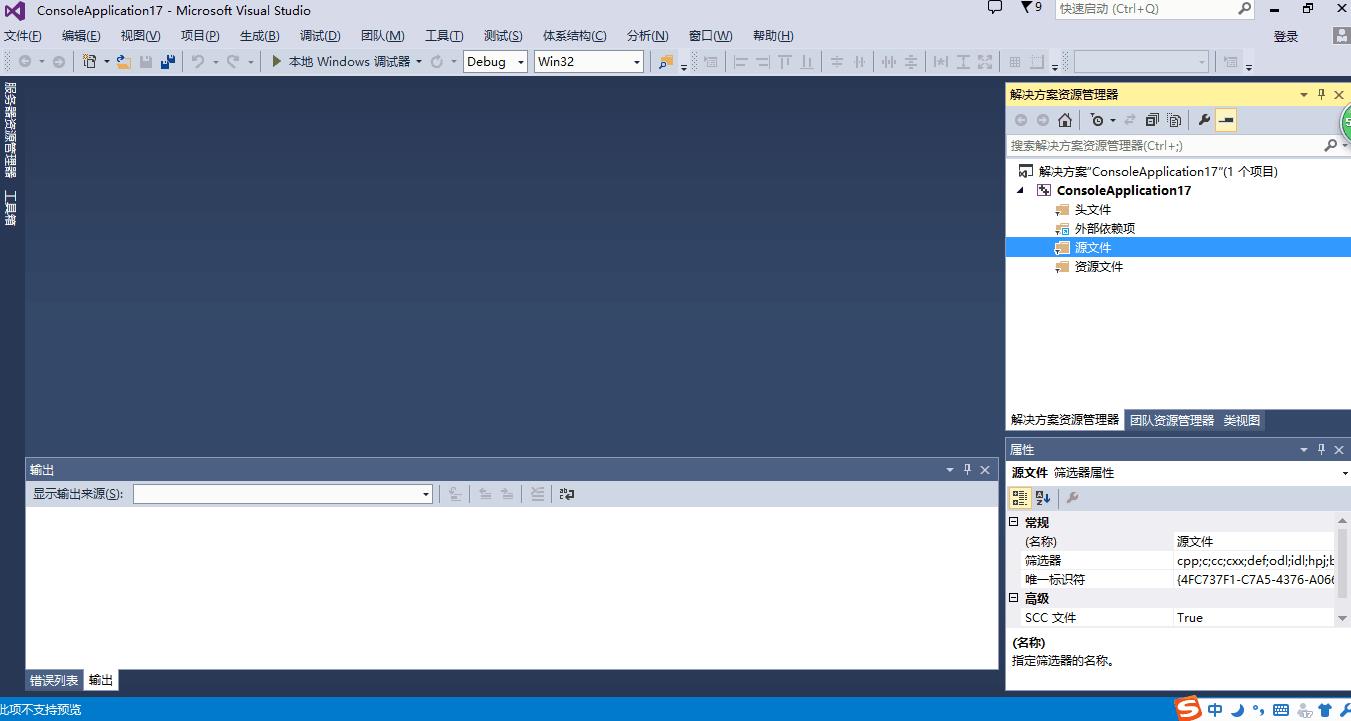
Task: Click the Save All disks icon
Action: point(168,62)
